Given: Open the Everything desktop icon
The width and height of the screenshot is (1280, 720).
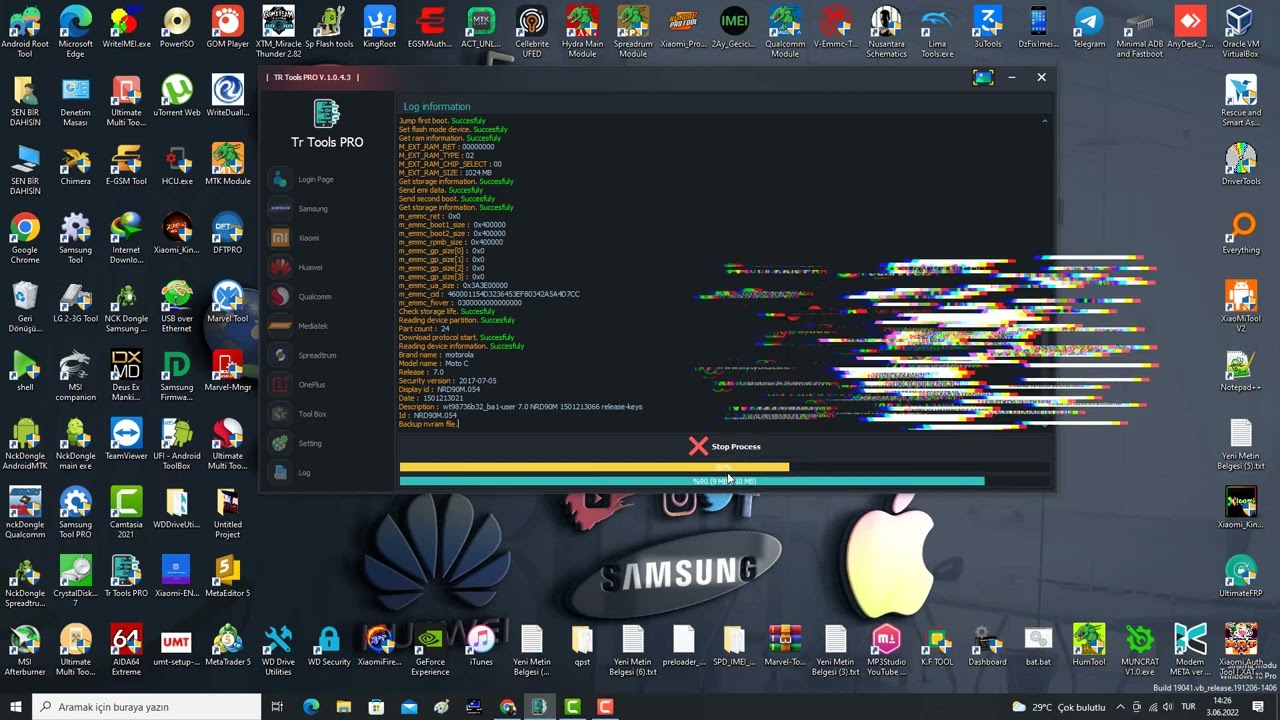Looking at the screenshot, I should pyautogui.click(x=1241, y=234).
